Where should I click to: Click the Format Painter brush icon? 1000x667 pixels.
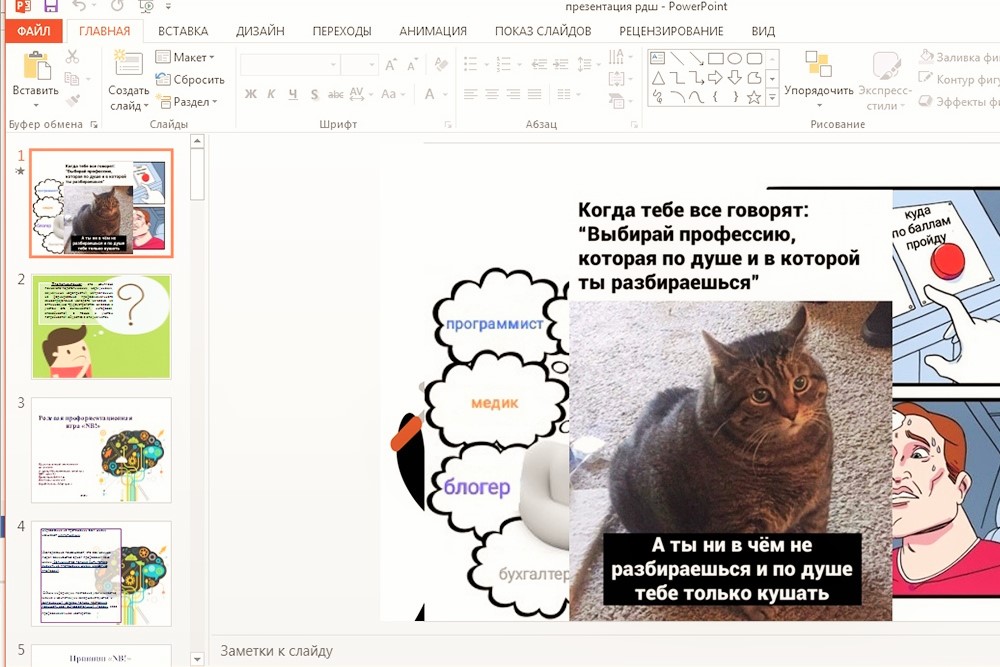(72, 100)
